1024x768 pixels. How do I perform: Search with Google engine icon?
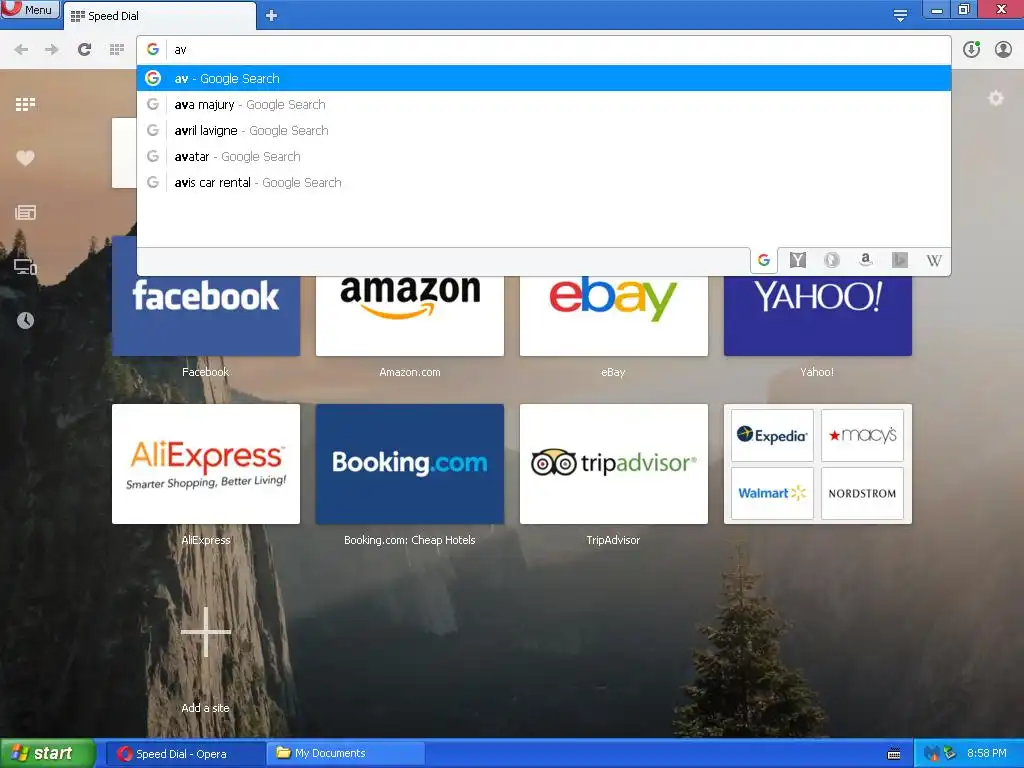[x=763, y=260]
